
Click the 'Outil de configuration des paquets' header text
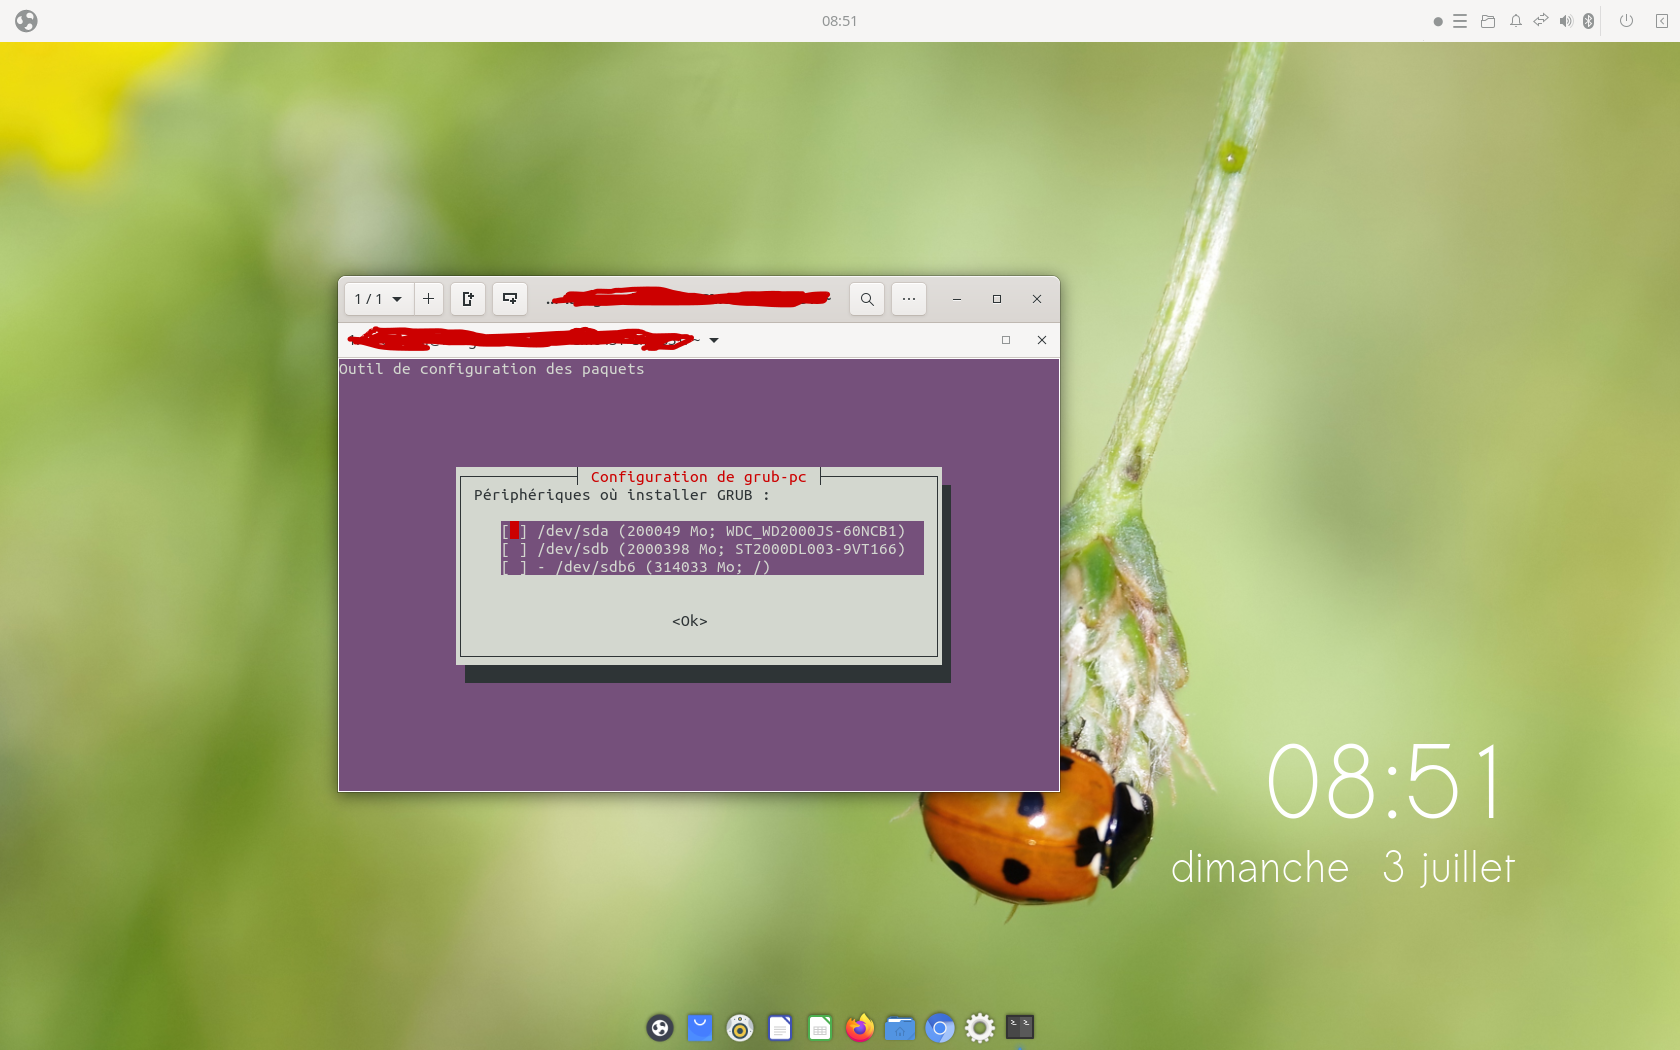pos(492,369)
